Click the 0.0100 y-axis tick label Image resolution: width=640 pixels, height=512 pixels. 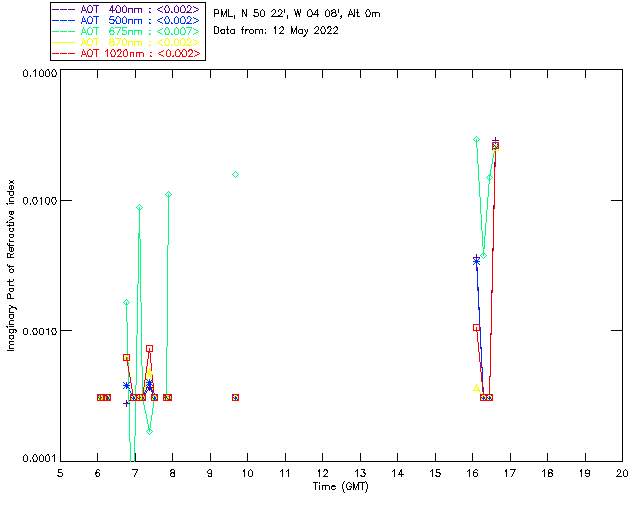[40, 201]
